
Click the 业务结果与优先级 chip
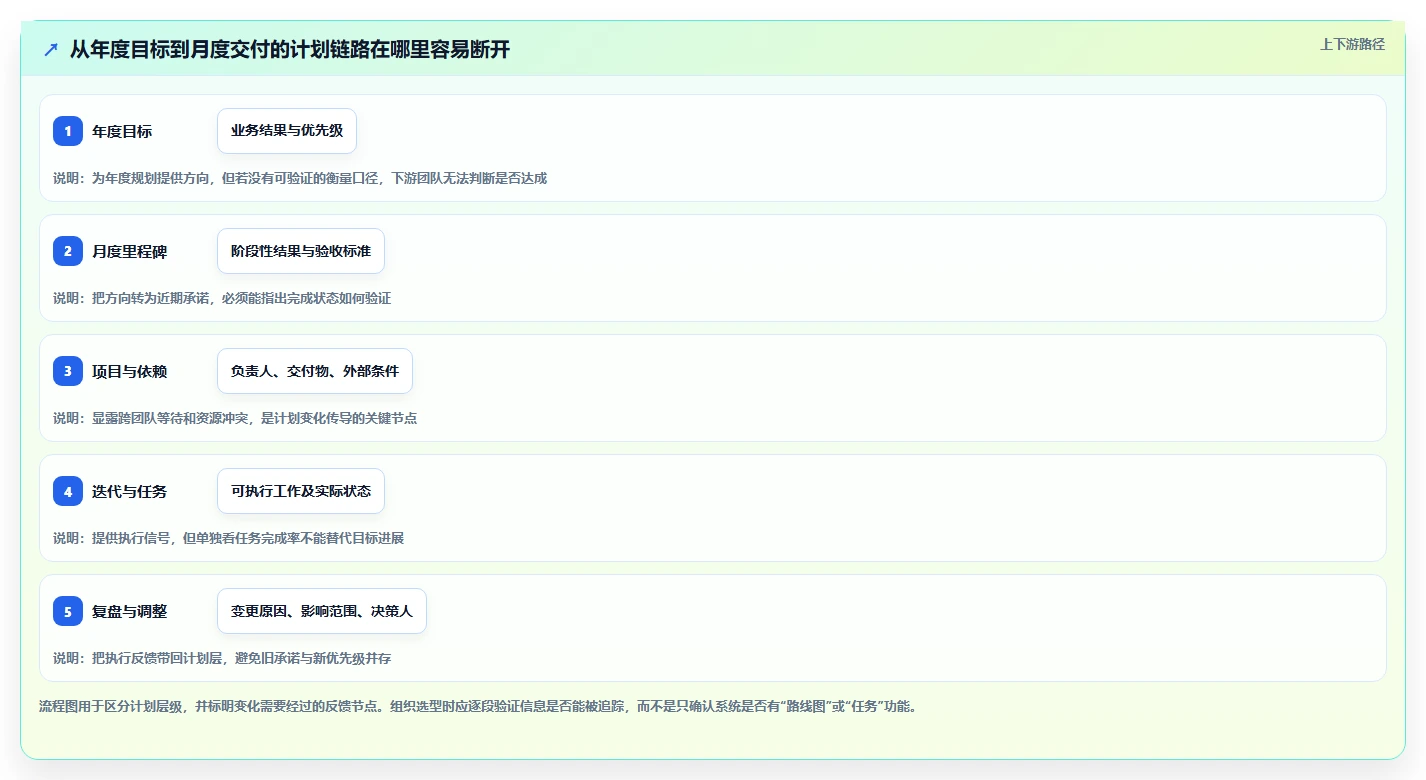click(x=287, y=131)
